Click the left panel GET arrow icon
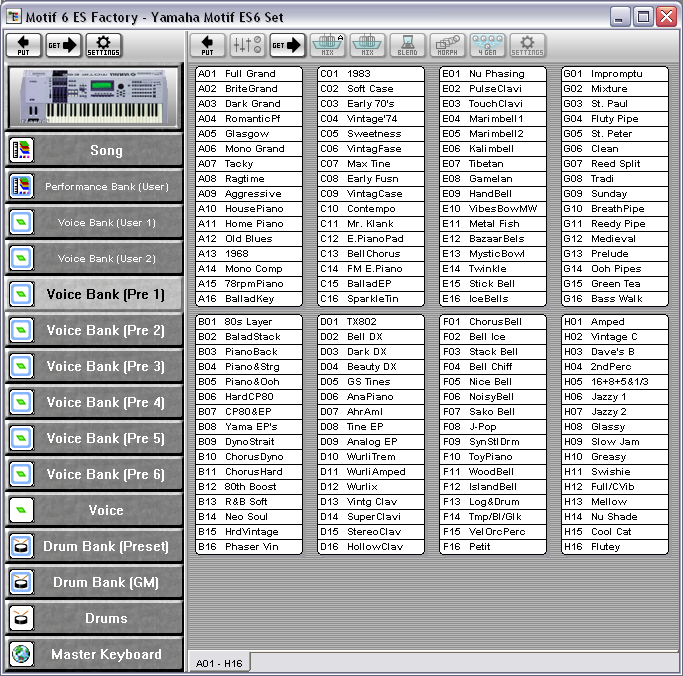The height and width of the screenshot is (676, 683). [63, 45]
